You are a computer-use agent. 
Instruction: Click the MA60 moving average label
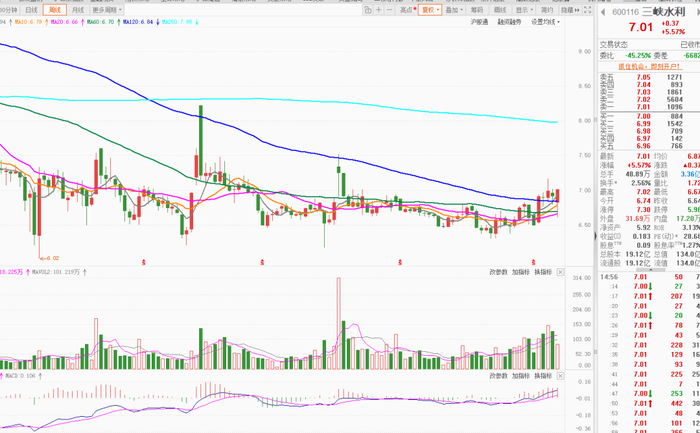[x=100, y=22]
